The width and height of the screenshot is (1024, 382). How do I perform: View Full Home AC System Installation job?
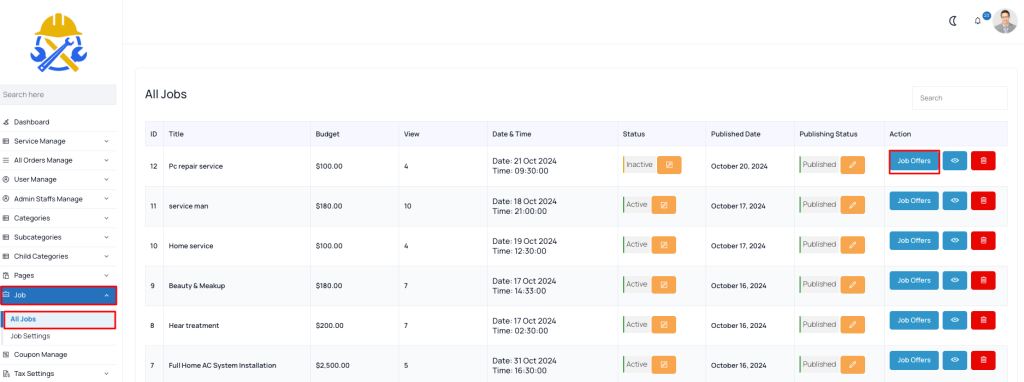[954, 360]
